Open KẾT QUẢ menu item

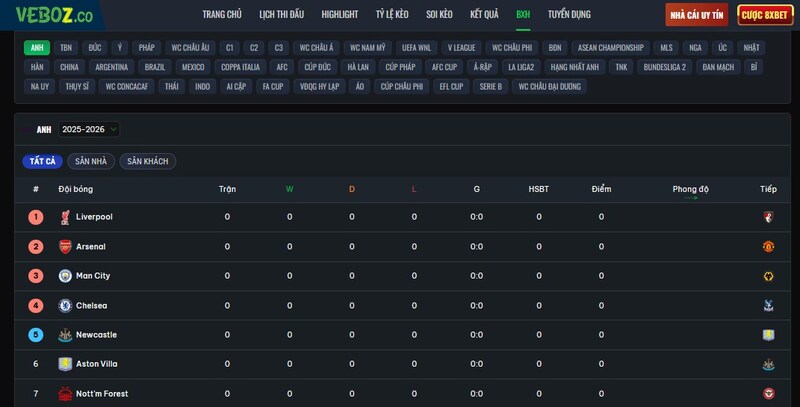tap(484, 15)
